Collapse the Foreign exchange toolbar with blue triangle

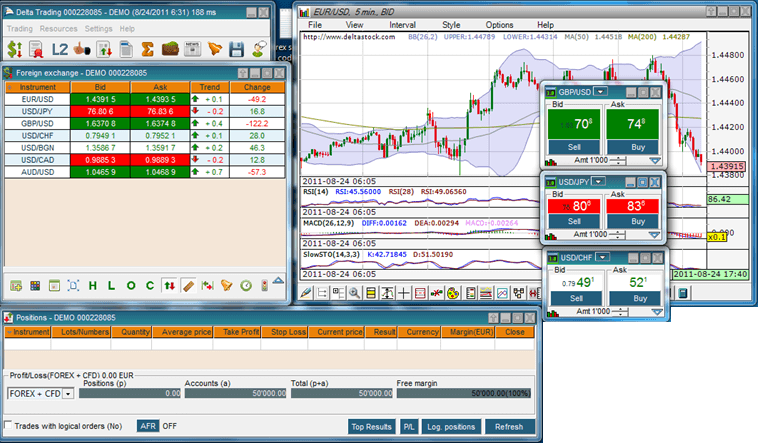278,281
